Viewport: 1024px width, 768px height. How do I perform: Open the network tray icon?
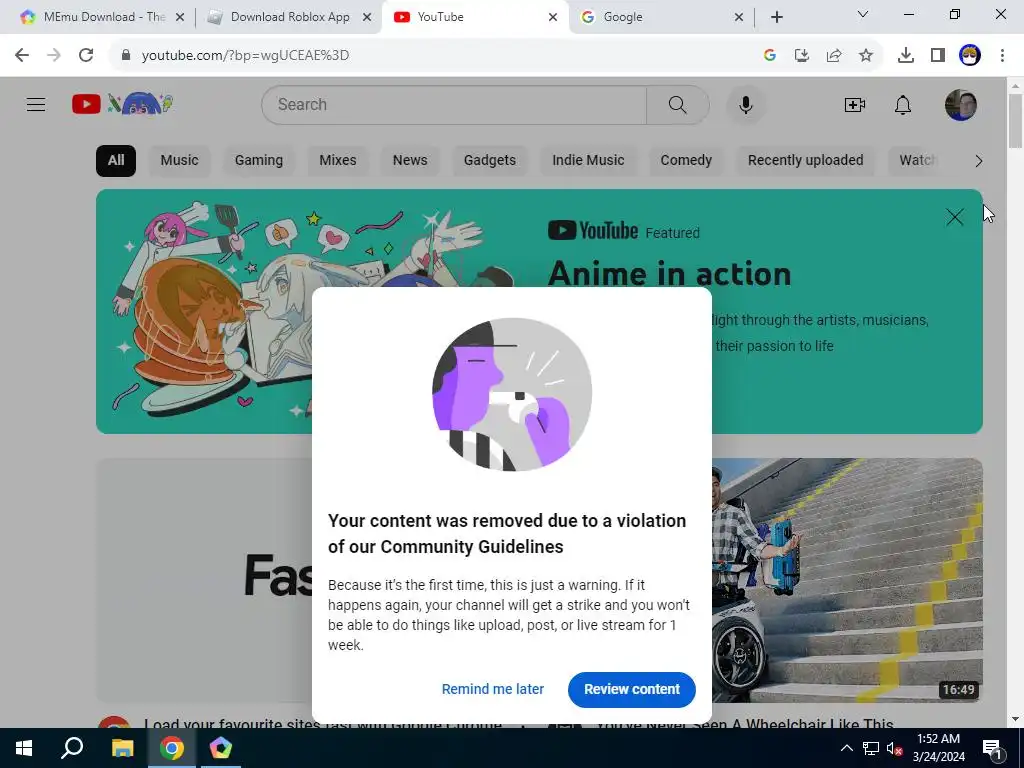tap(870, 749)
